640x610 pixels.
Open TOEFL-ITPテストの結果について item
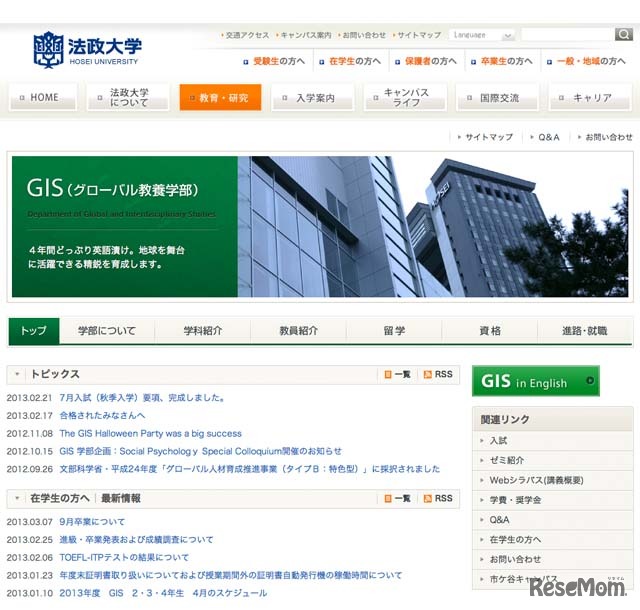coord(124,557)
